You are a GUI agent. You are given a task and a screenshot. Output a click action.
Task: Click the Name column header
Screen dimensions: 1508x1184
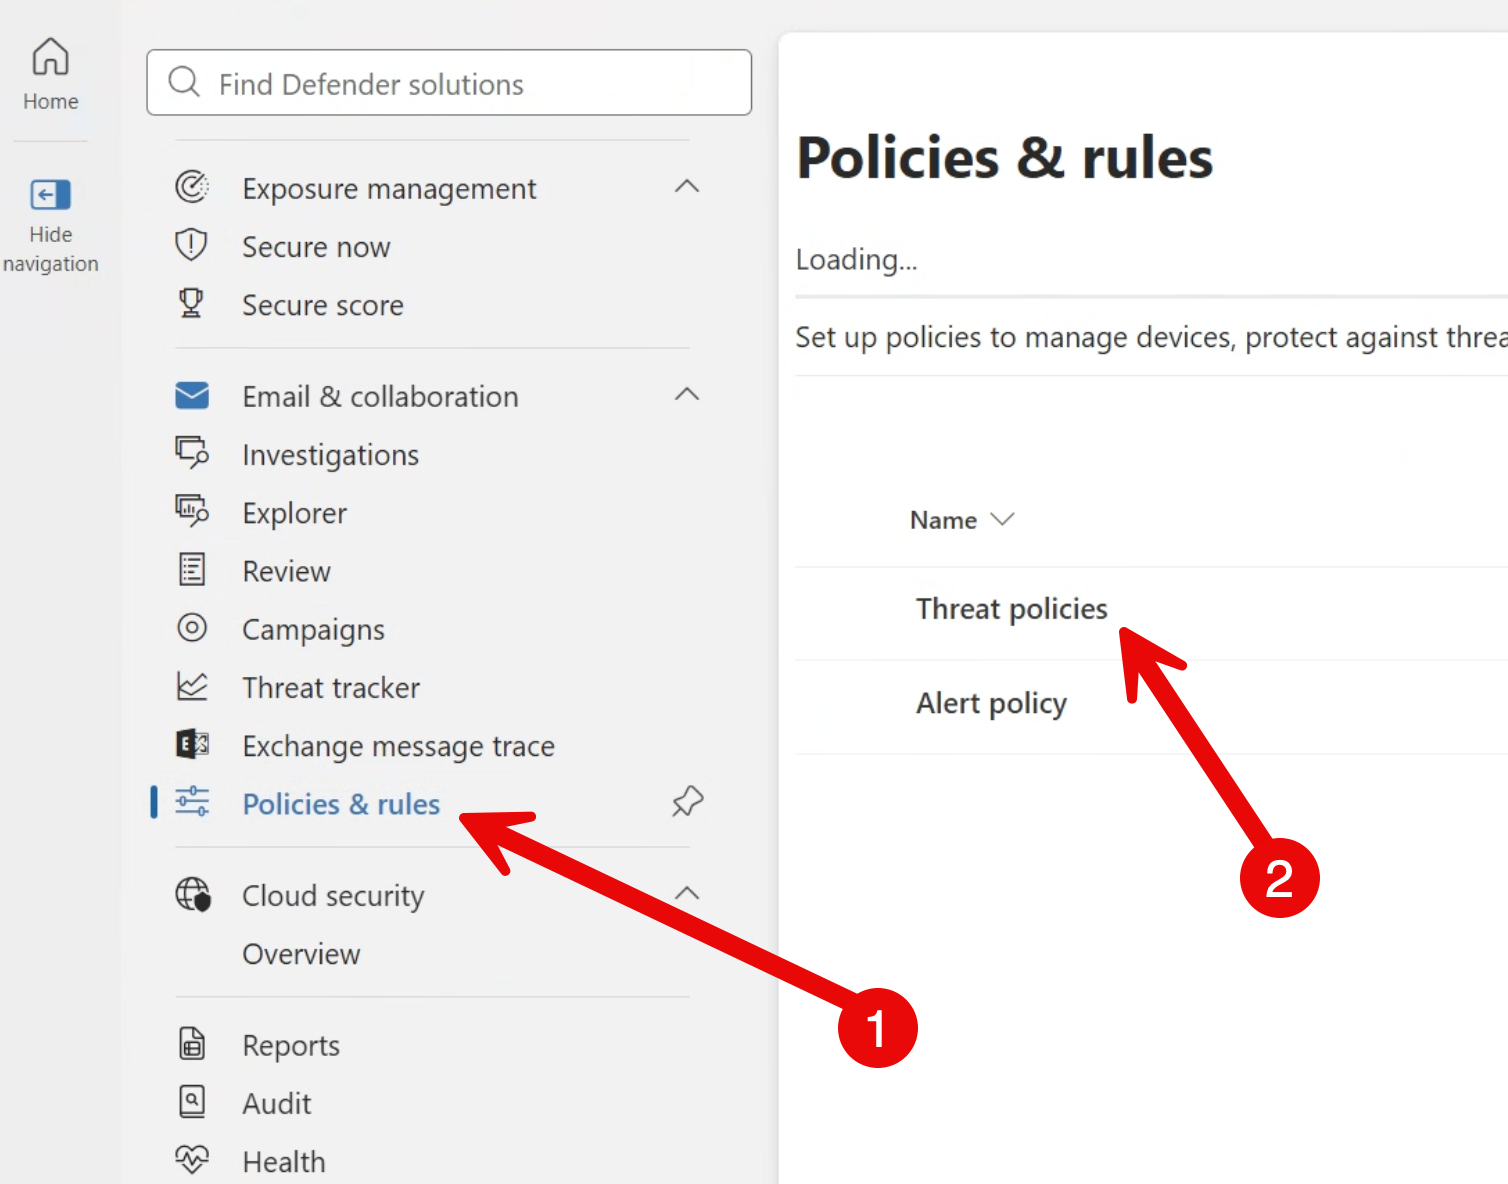943,520
